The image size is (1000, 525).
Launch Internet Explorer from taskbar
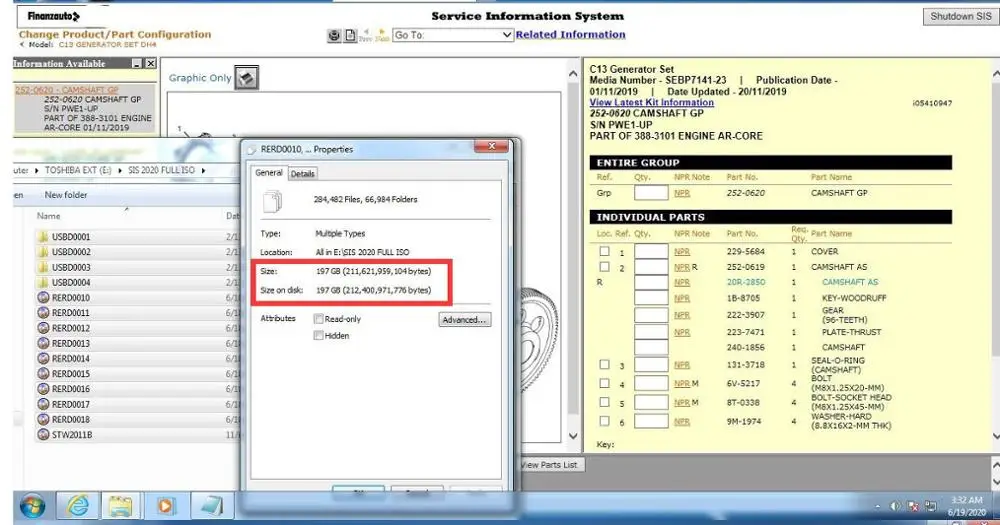tap(78, 507)
